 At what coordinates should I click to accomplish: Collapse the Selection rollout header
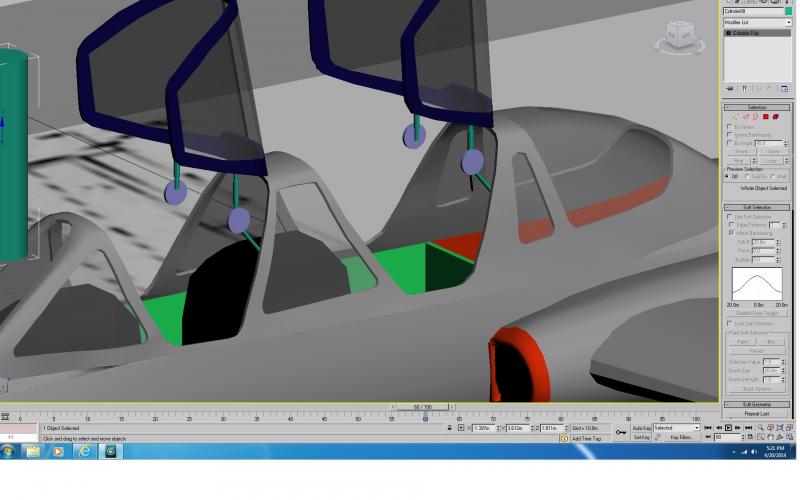757,107
